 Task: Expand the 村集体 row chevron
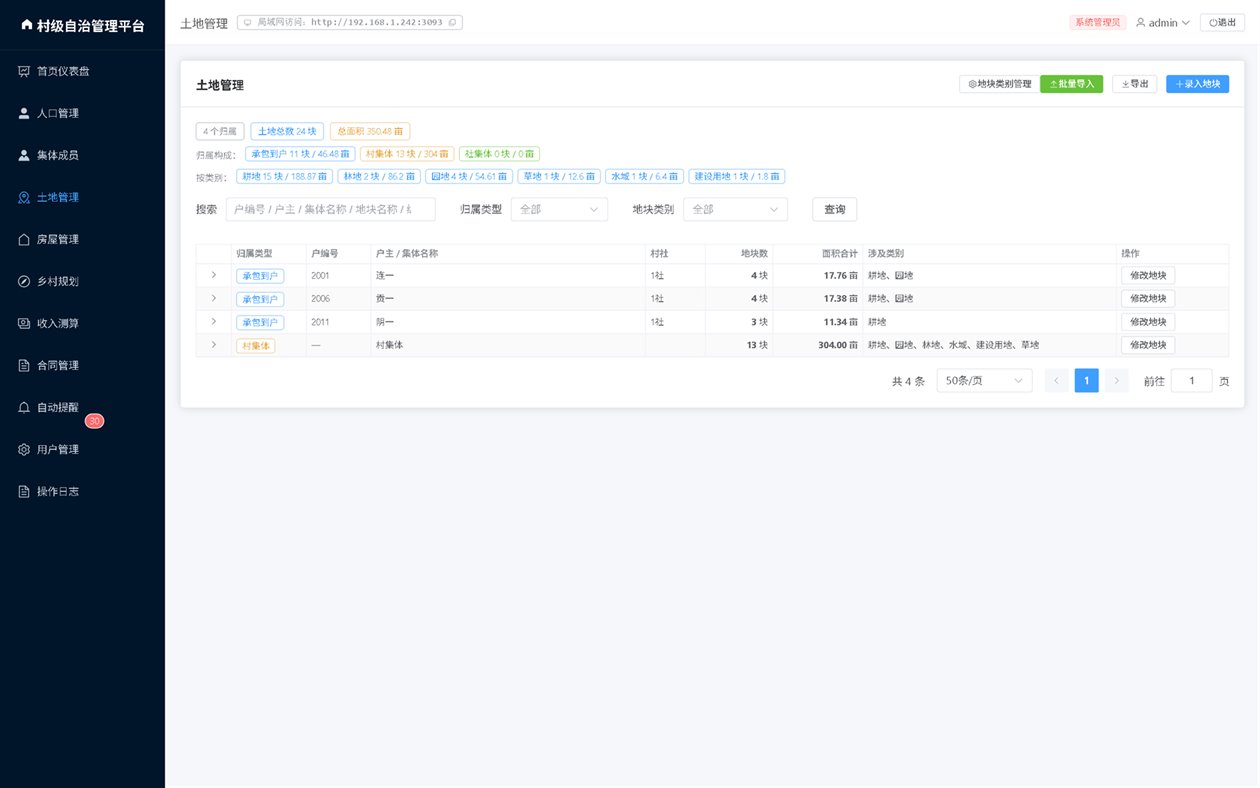click(x=213, y=345)
